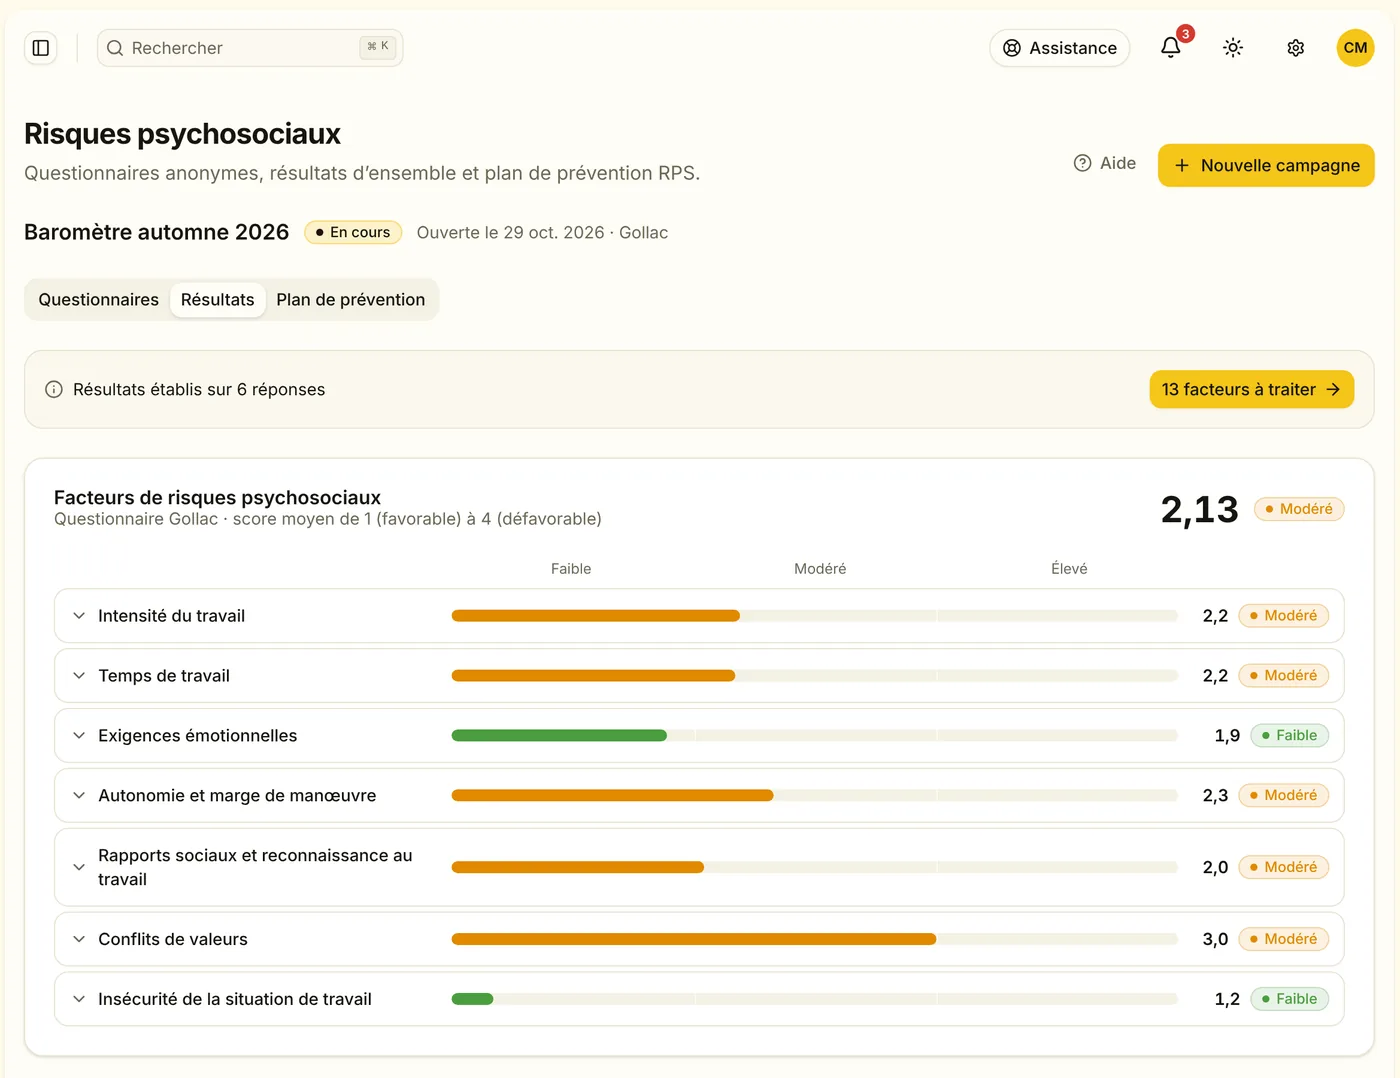Click the Conflits de valeurs score bar
This screenshot has width=1400, height=1078.
[x=814, y=939]
